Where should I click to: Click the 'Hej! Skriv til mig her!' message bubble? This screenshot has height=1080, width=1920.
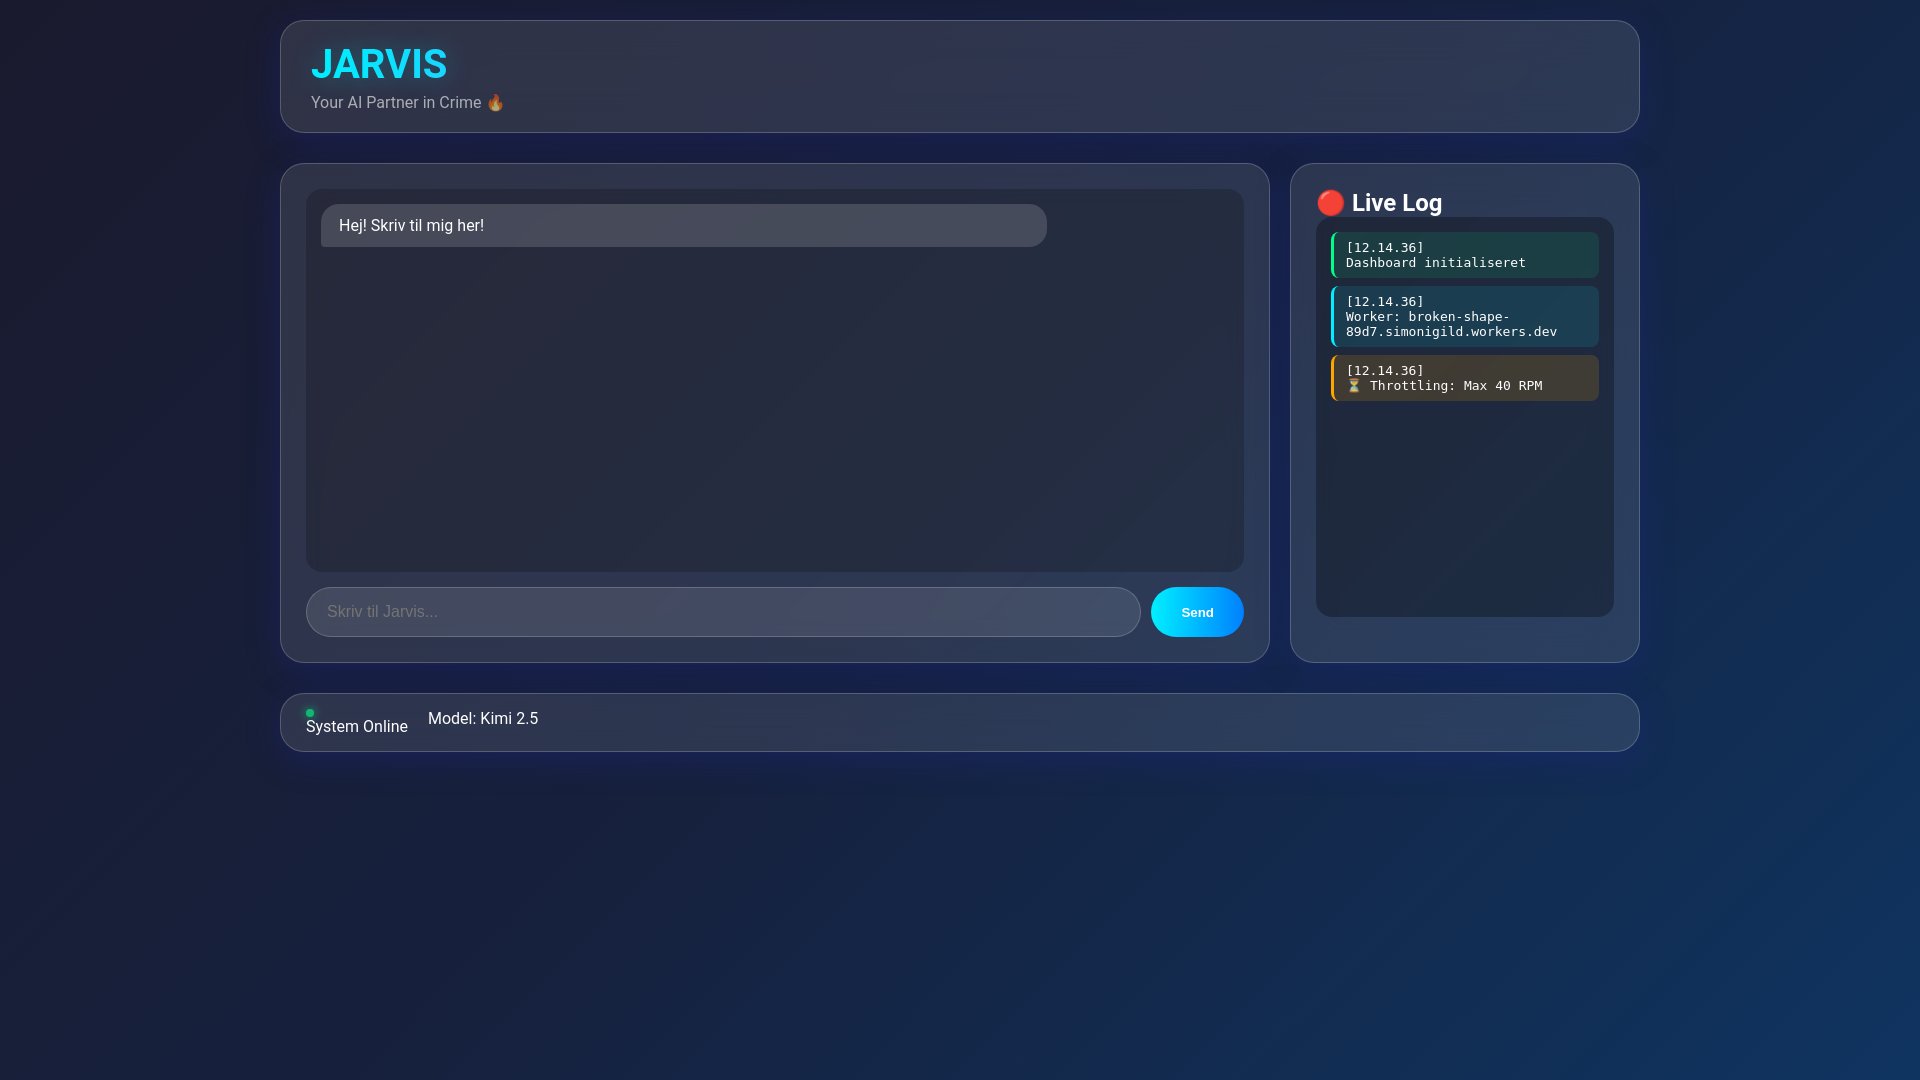tap(684, 226)
